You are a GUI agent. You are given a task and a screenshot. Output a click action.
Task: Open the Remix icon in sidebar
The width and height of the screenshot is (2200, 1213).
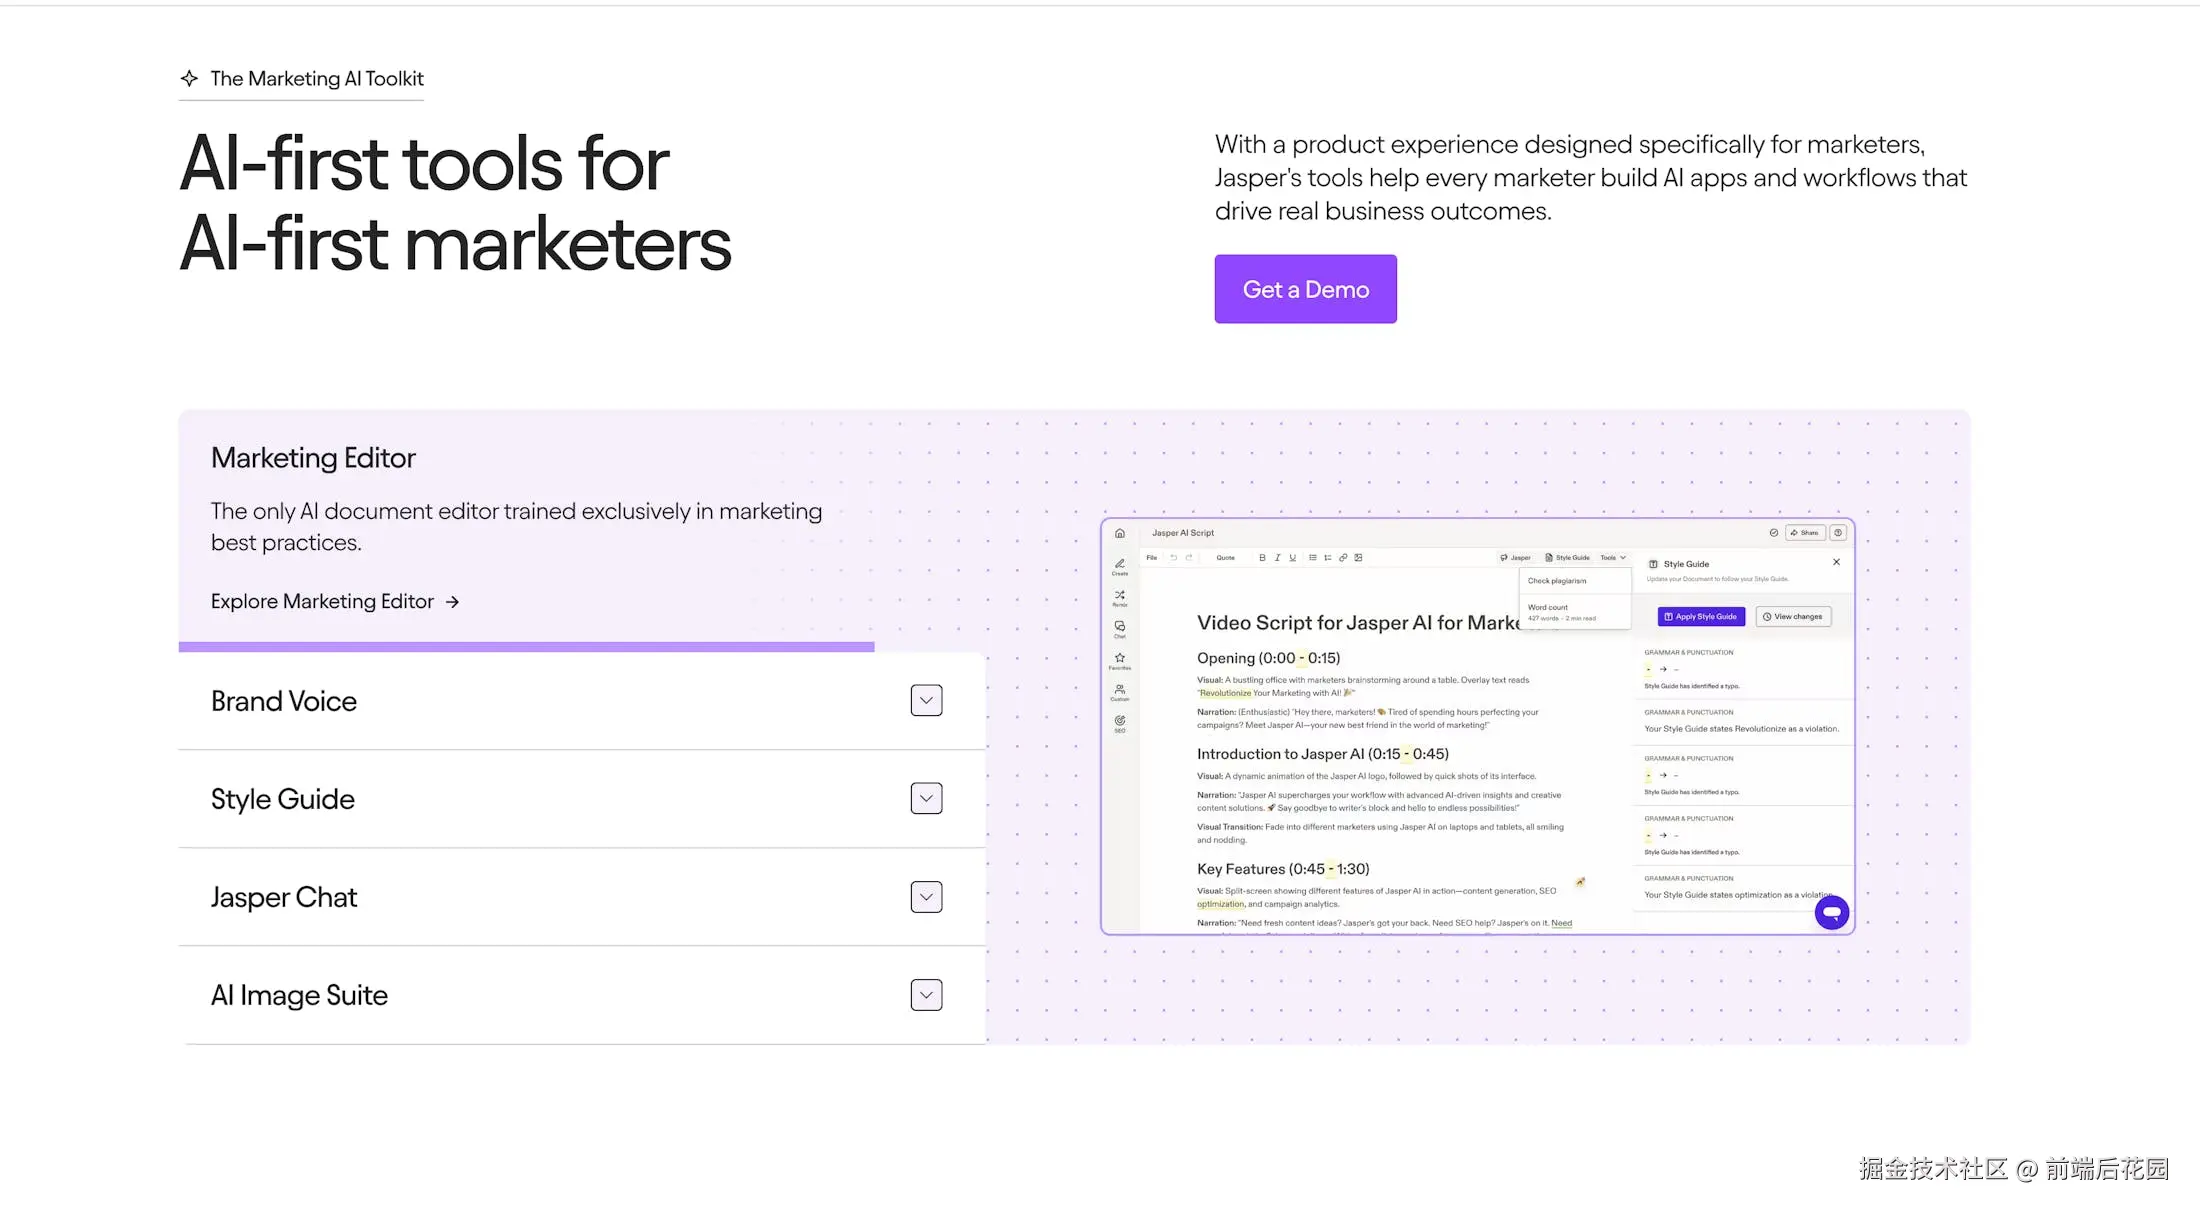pyautogui.click(x=1119, y=597)
